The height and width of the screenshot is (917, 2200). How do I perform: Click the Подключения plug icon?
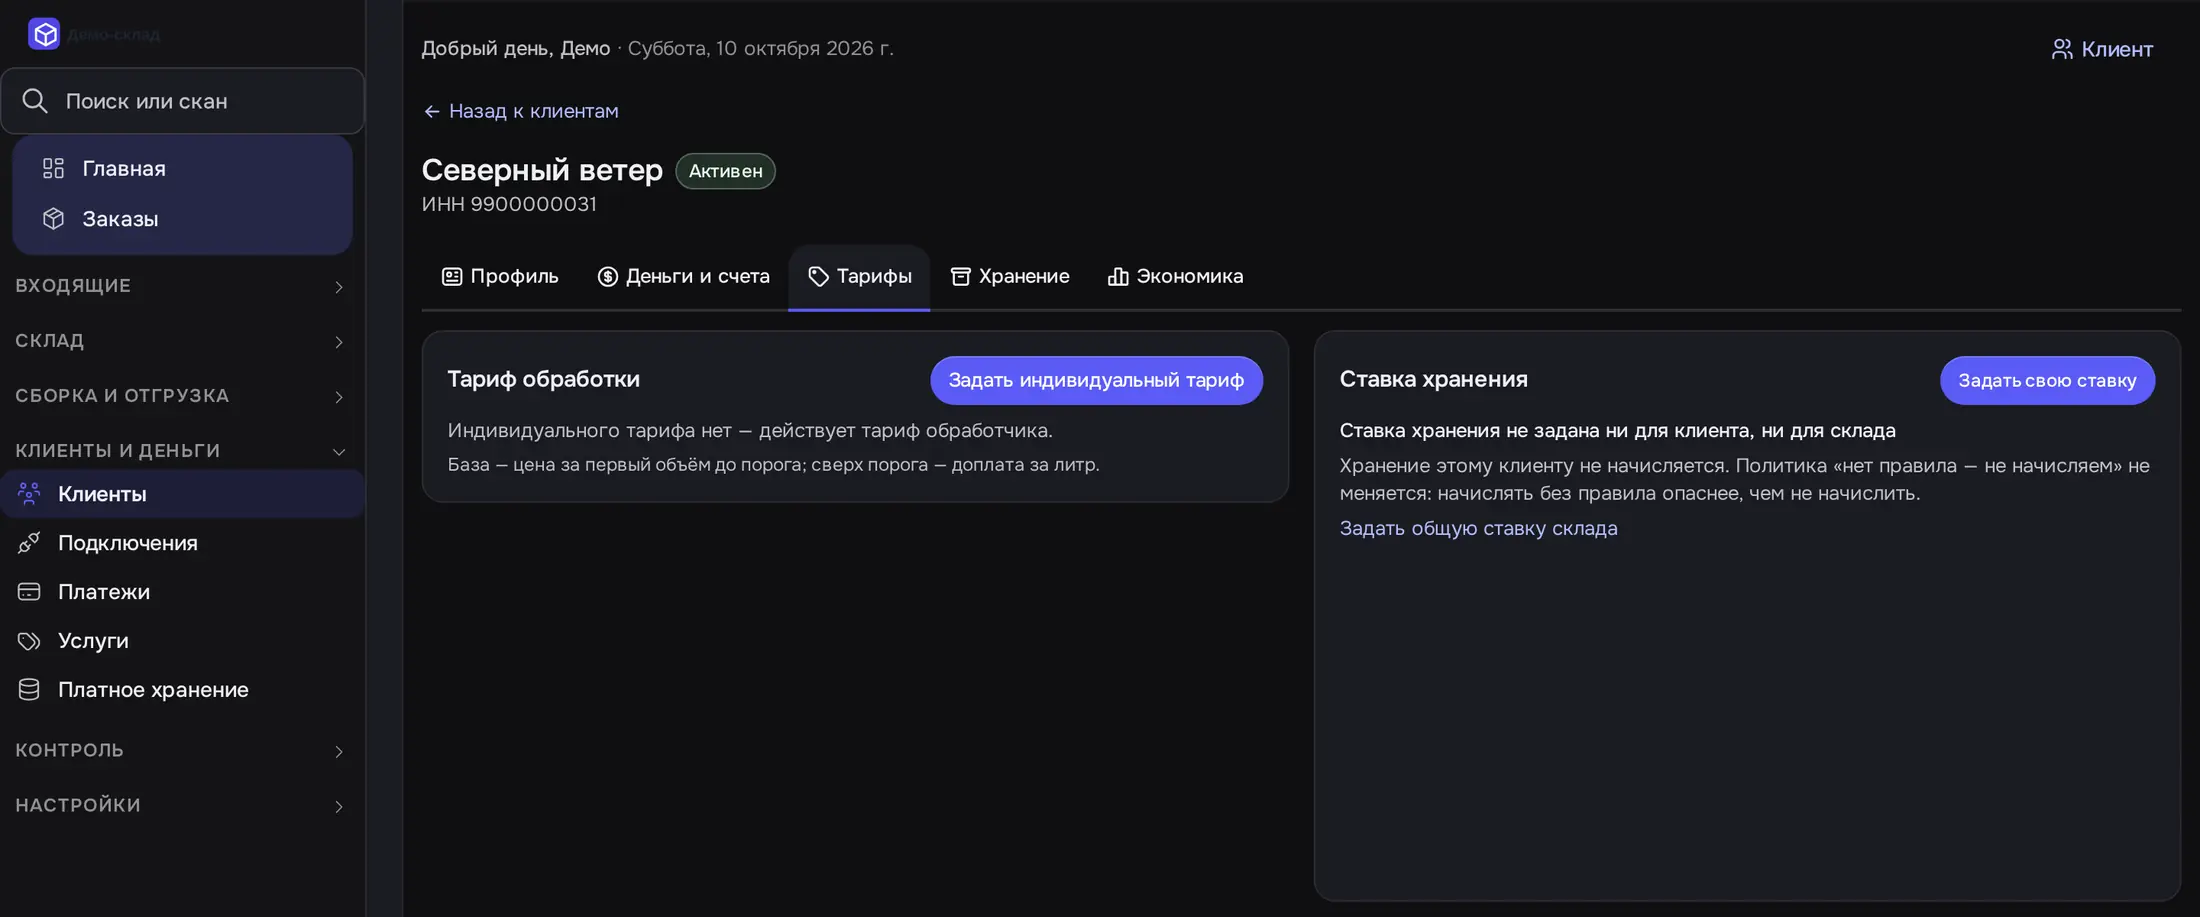[29, 542]
